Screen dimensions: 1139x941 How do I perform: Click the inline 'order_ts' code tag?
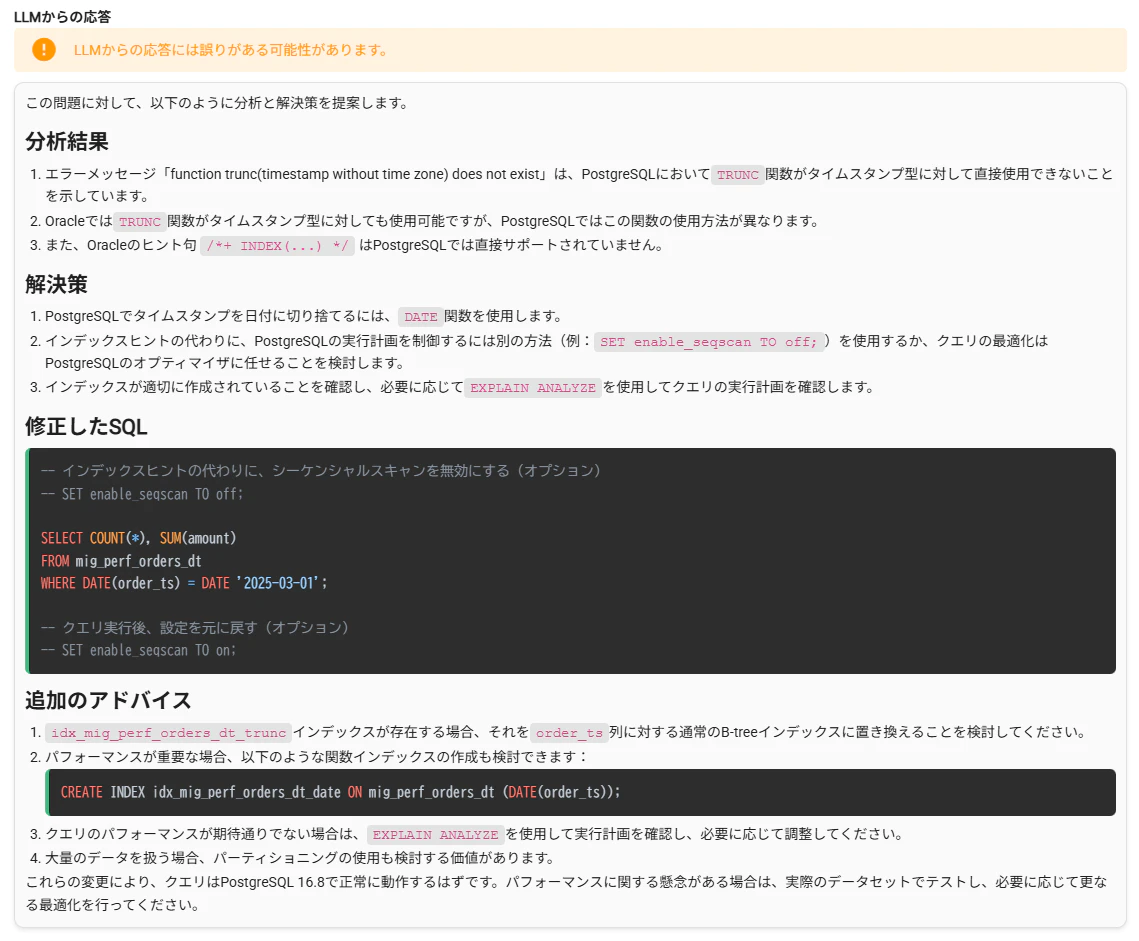click(x=569, y=732)
